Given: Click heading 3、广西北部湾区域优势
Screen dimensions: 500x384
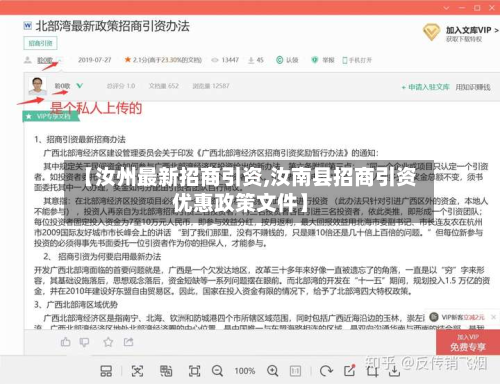Looking at the screenshot, I should coord(76,305).
